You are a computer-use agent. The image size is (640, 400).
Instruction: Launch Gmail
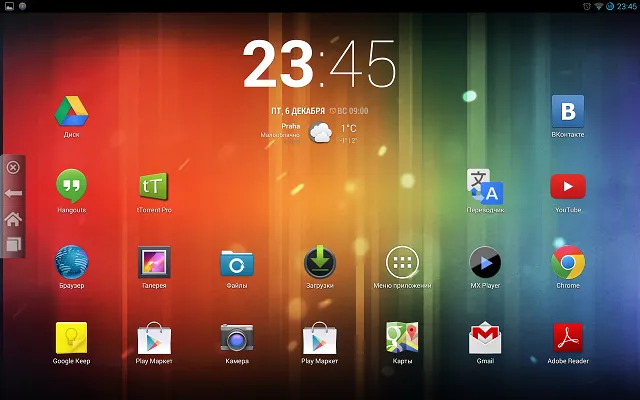pos(485,338)
